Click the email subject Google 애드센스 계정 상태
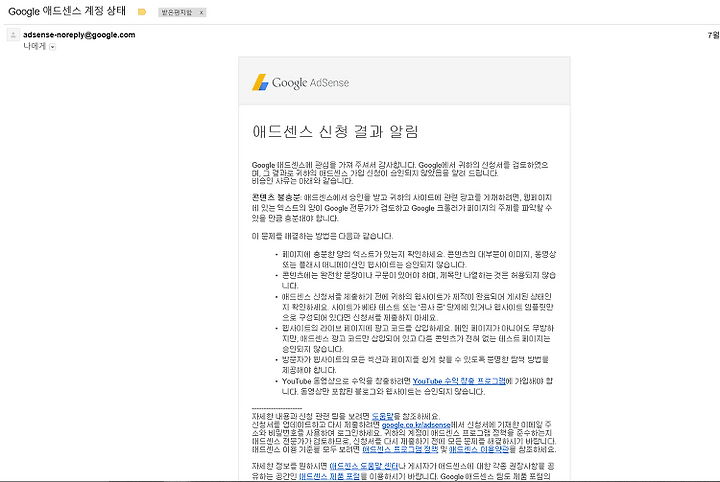This screenshot has height=482, width=720. 67,11
